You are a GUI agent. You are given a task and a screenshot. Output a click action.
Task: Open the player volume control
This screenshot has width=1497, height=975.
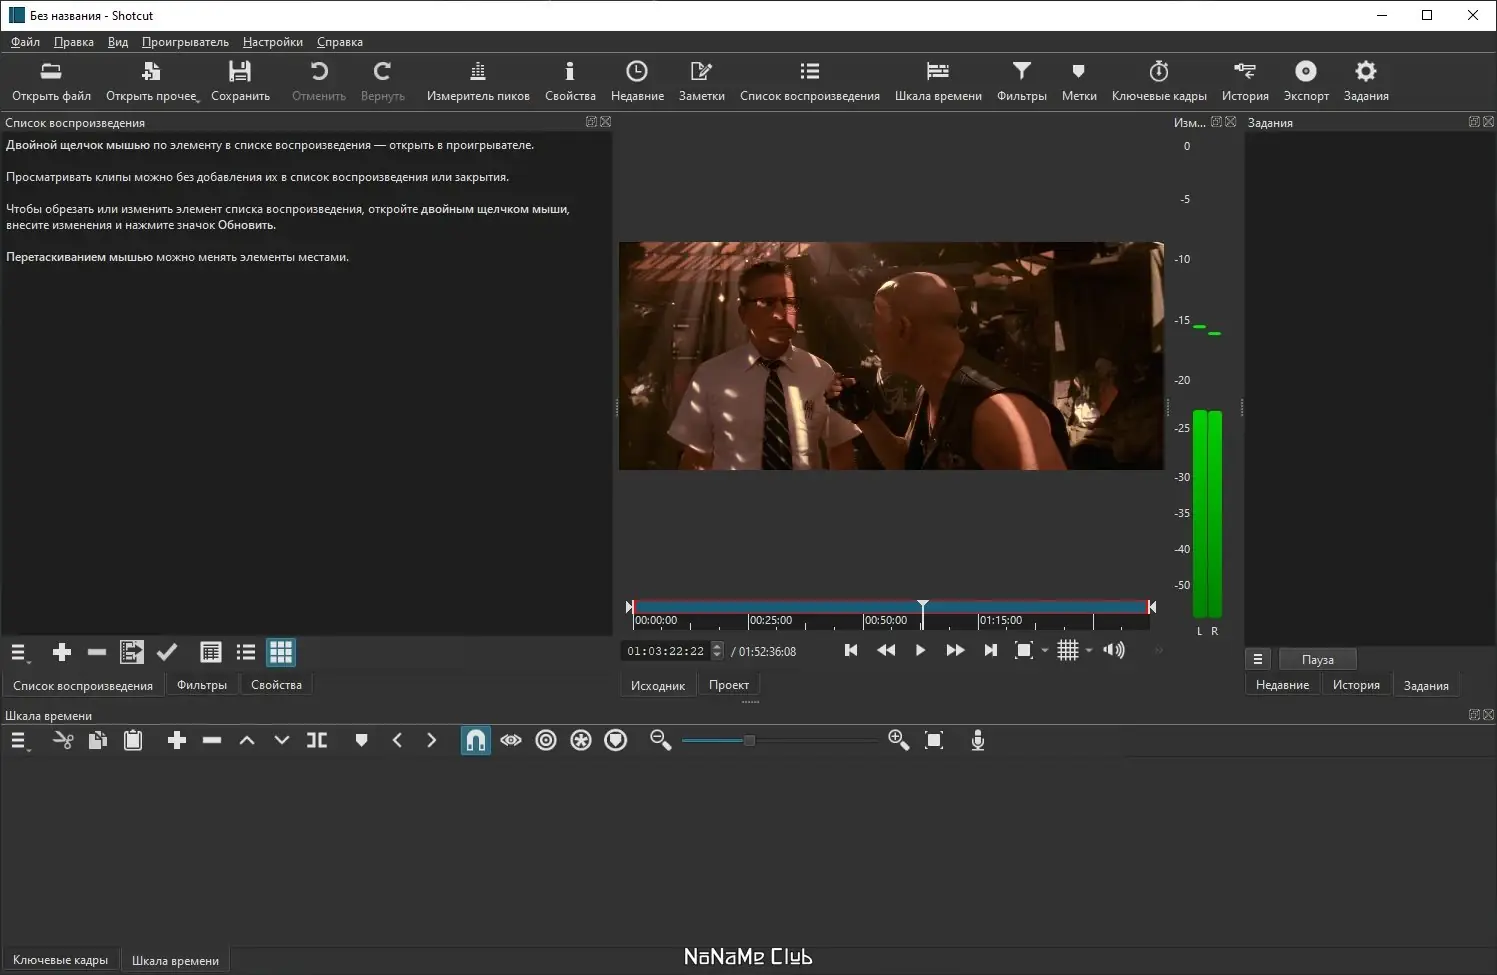click(1114, 650)
